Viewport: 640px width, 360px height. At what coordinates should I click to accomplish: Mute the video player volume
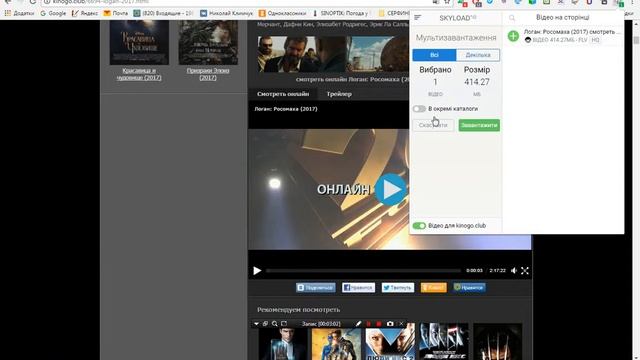(x=514, y=271)
